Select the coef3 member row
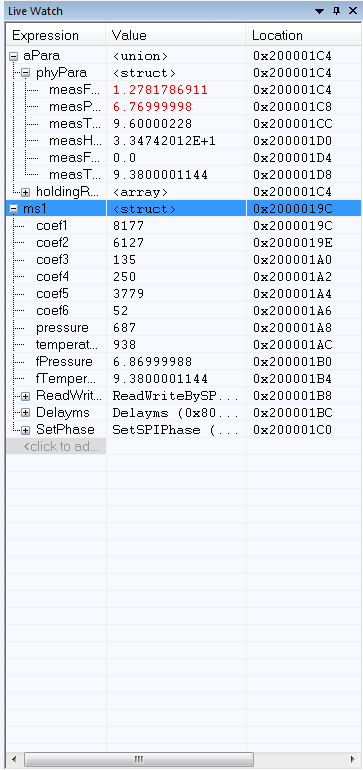The image size is (363, 770). tap(184, 260)
